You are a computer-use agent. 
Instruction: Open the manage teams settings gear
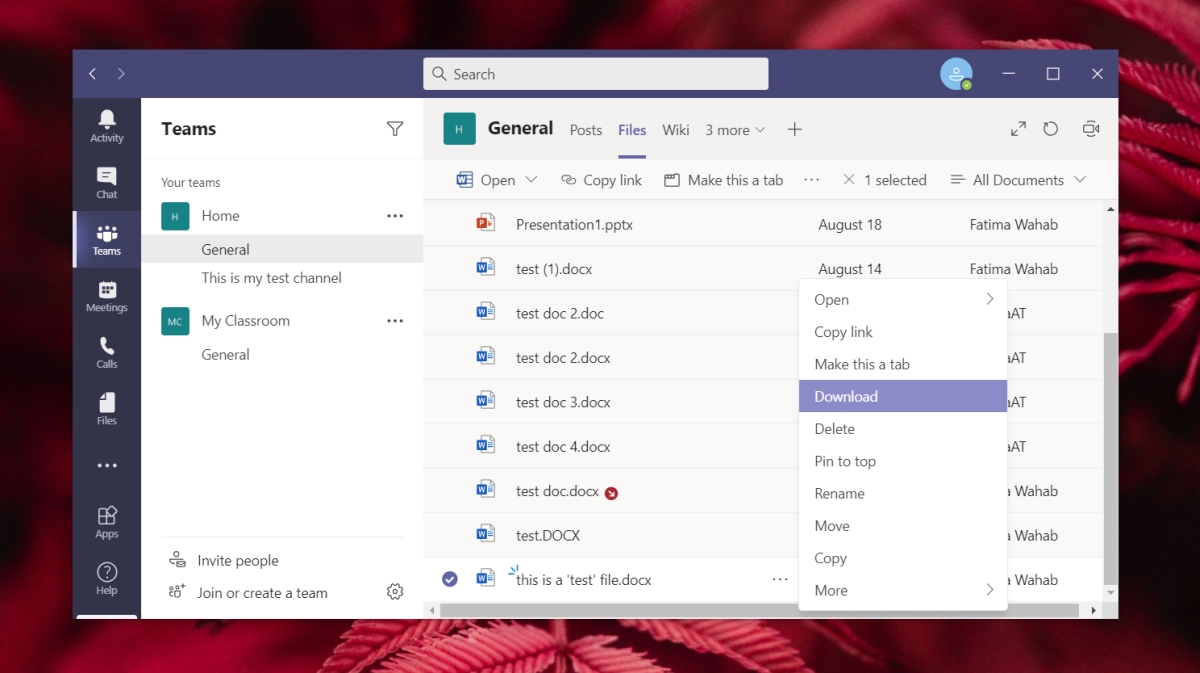click(x=395, y=592)
